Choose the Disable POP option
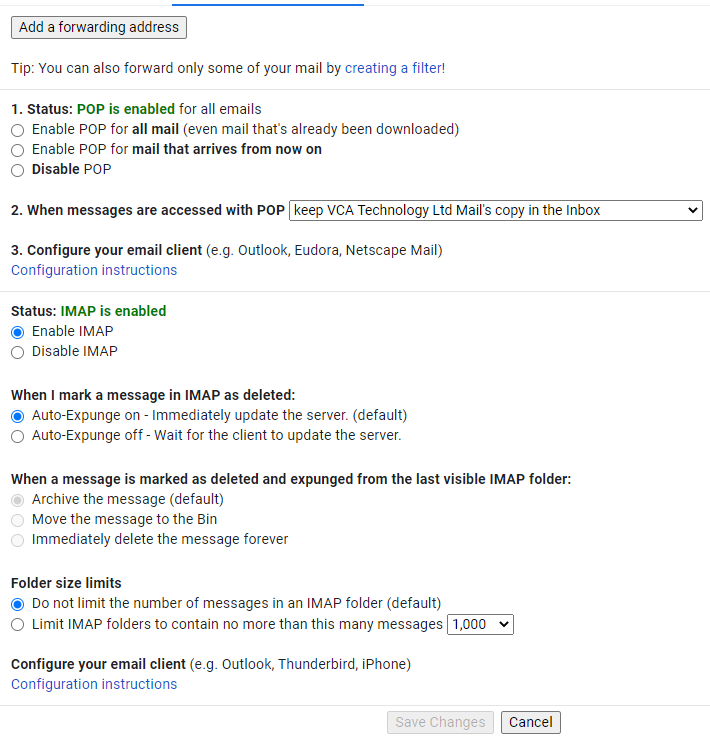 point(18,170)
